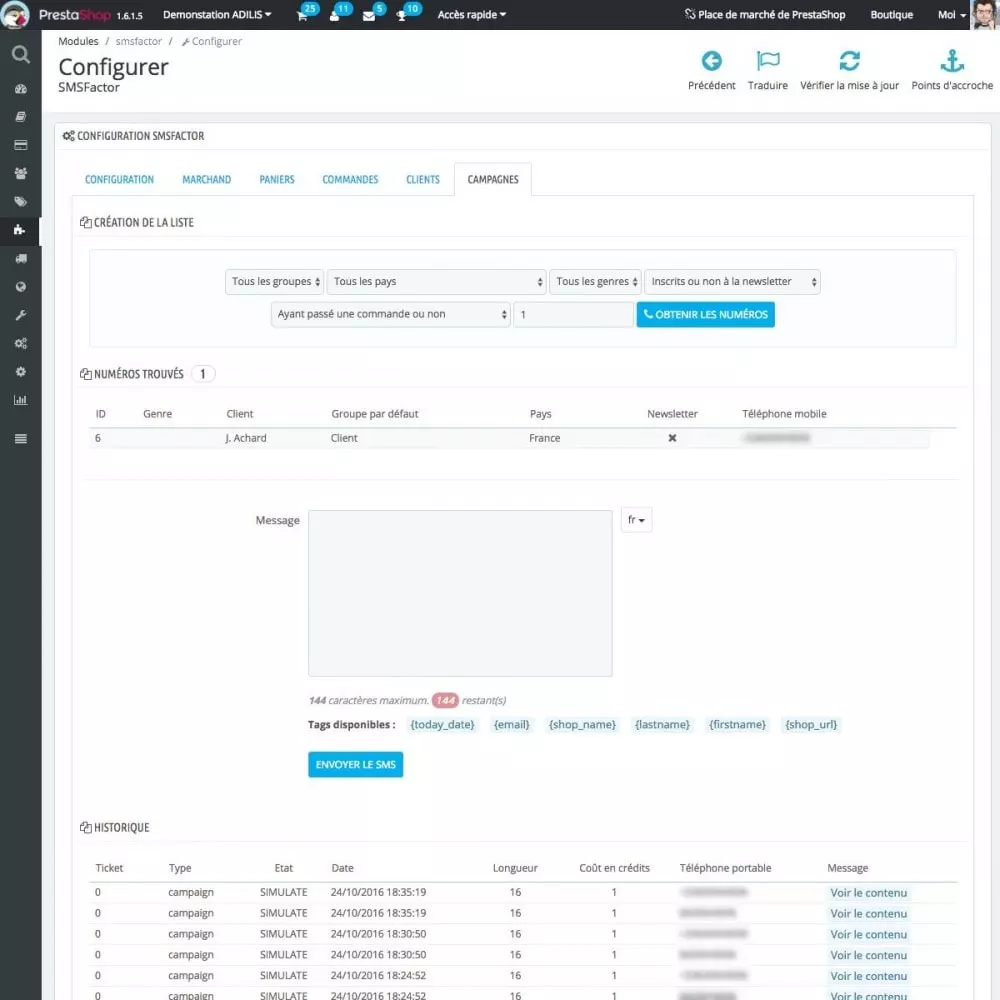This screenshot has height=1000, width=1000.
Task: Switch to the Commandes tab
Action: (350, 180)
